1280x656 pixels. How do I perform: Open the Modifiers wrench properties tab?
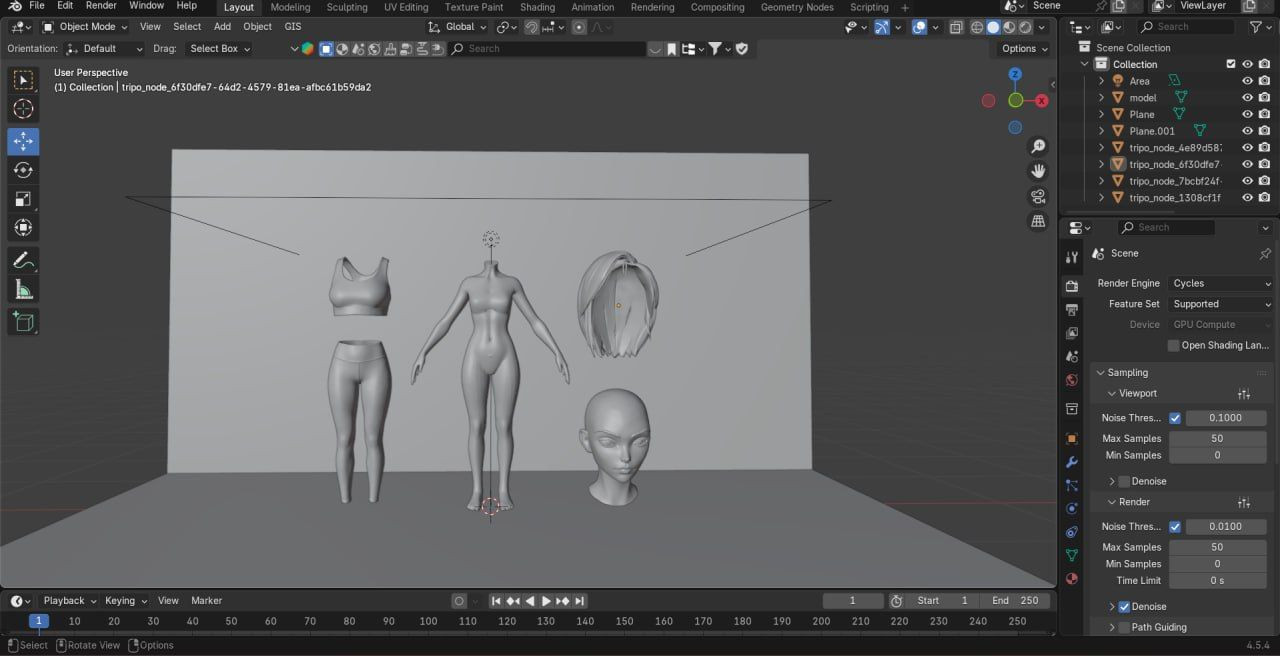pyautogui.click(x=1072, y=462)
